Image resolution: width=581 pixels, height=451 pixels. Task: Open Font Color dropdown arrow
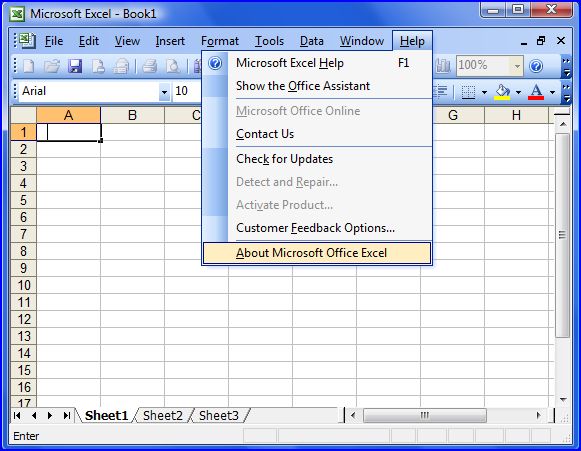tap(552, 92)
